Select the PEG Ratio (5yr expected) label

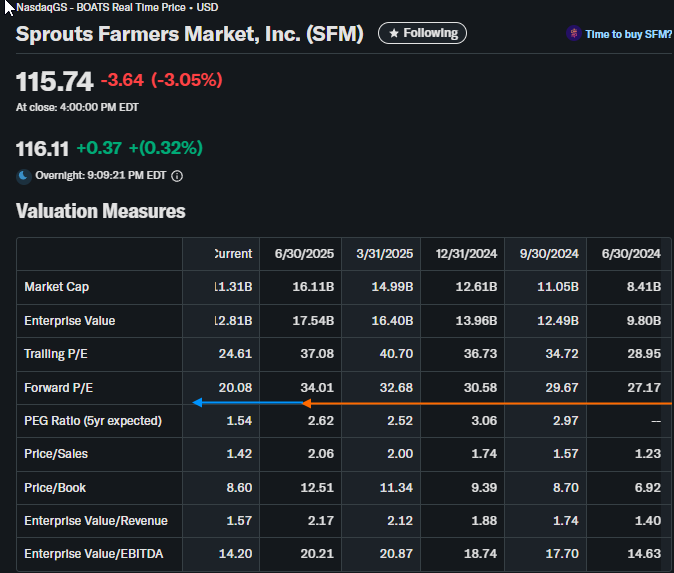tap(92, 421)
